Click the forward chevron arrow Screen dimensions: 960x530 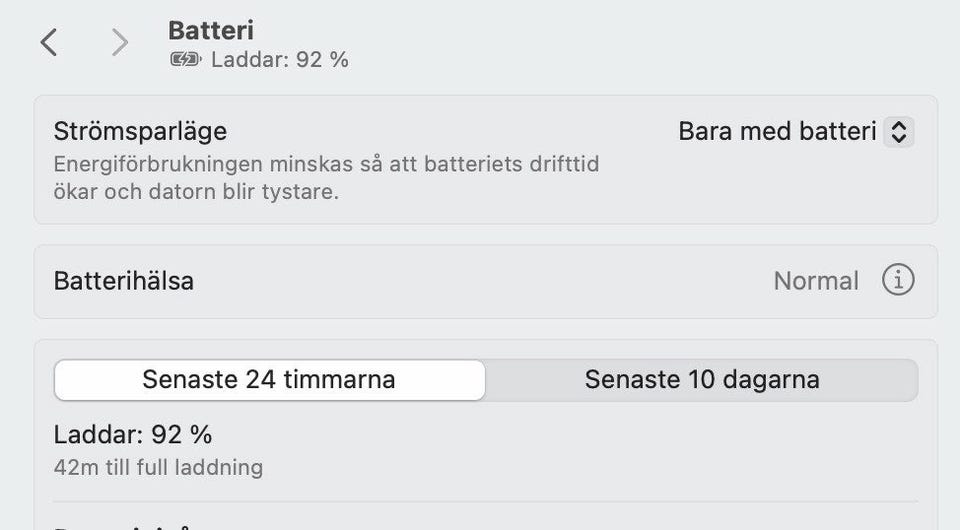click(120, 42)
